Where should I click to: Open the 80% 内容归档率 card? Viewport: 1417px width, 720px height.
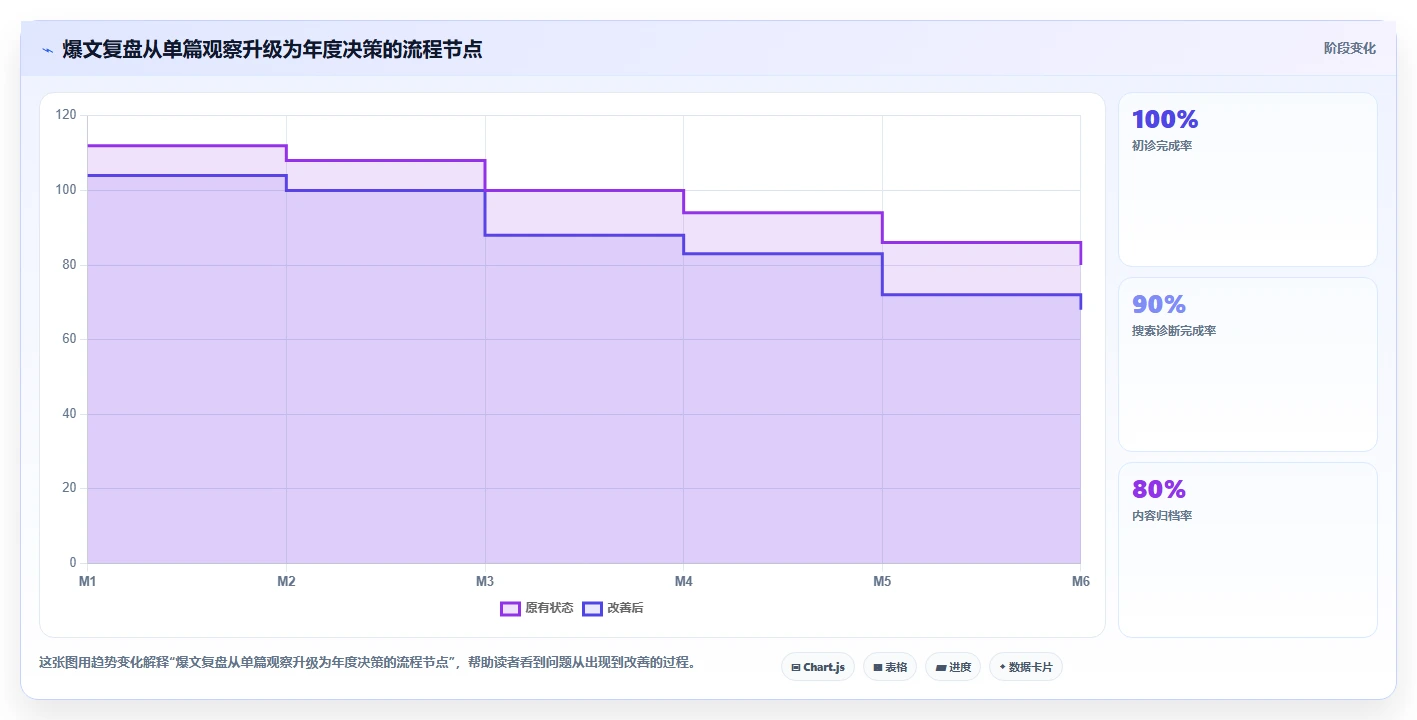coord(1247,549)
